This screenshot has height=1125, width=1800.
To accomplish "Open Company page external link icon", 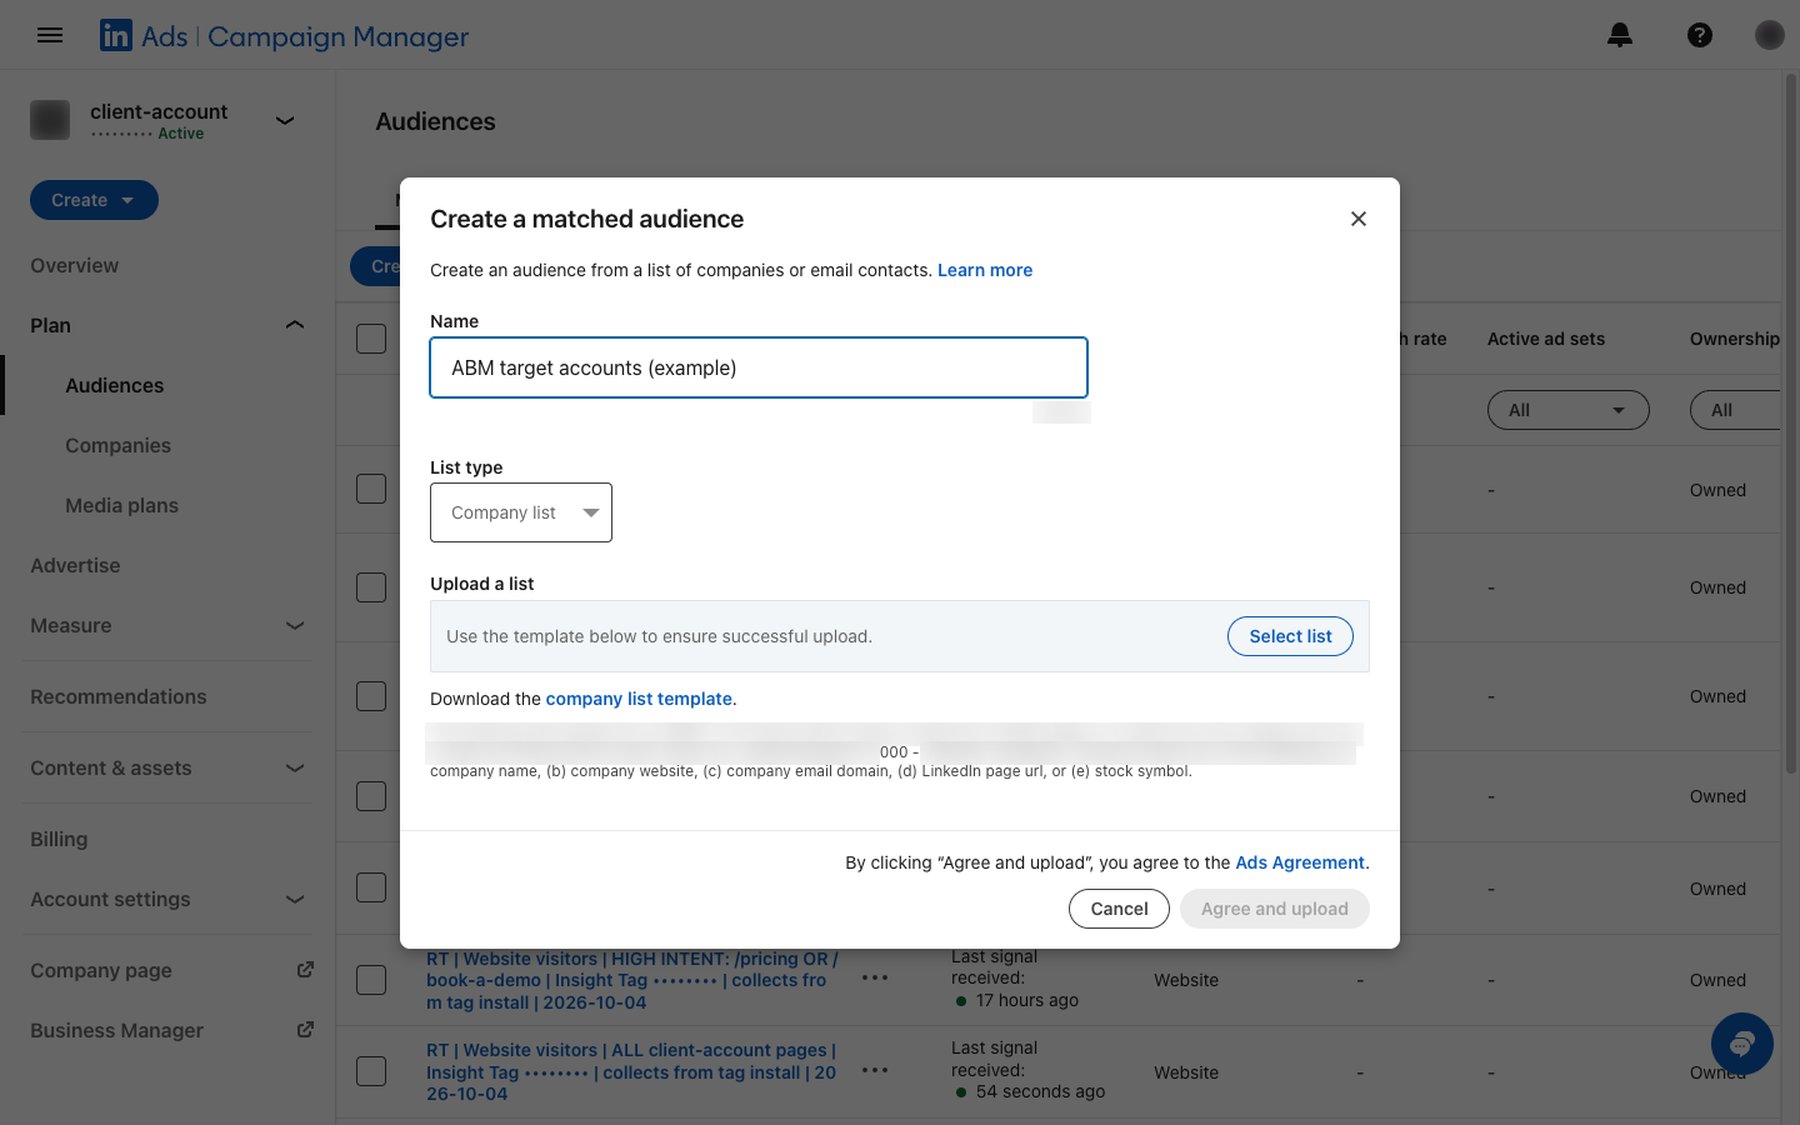I will pos(306,970).
